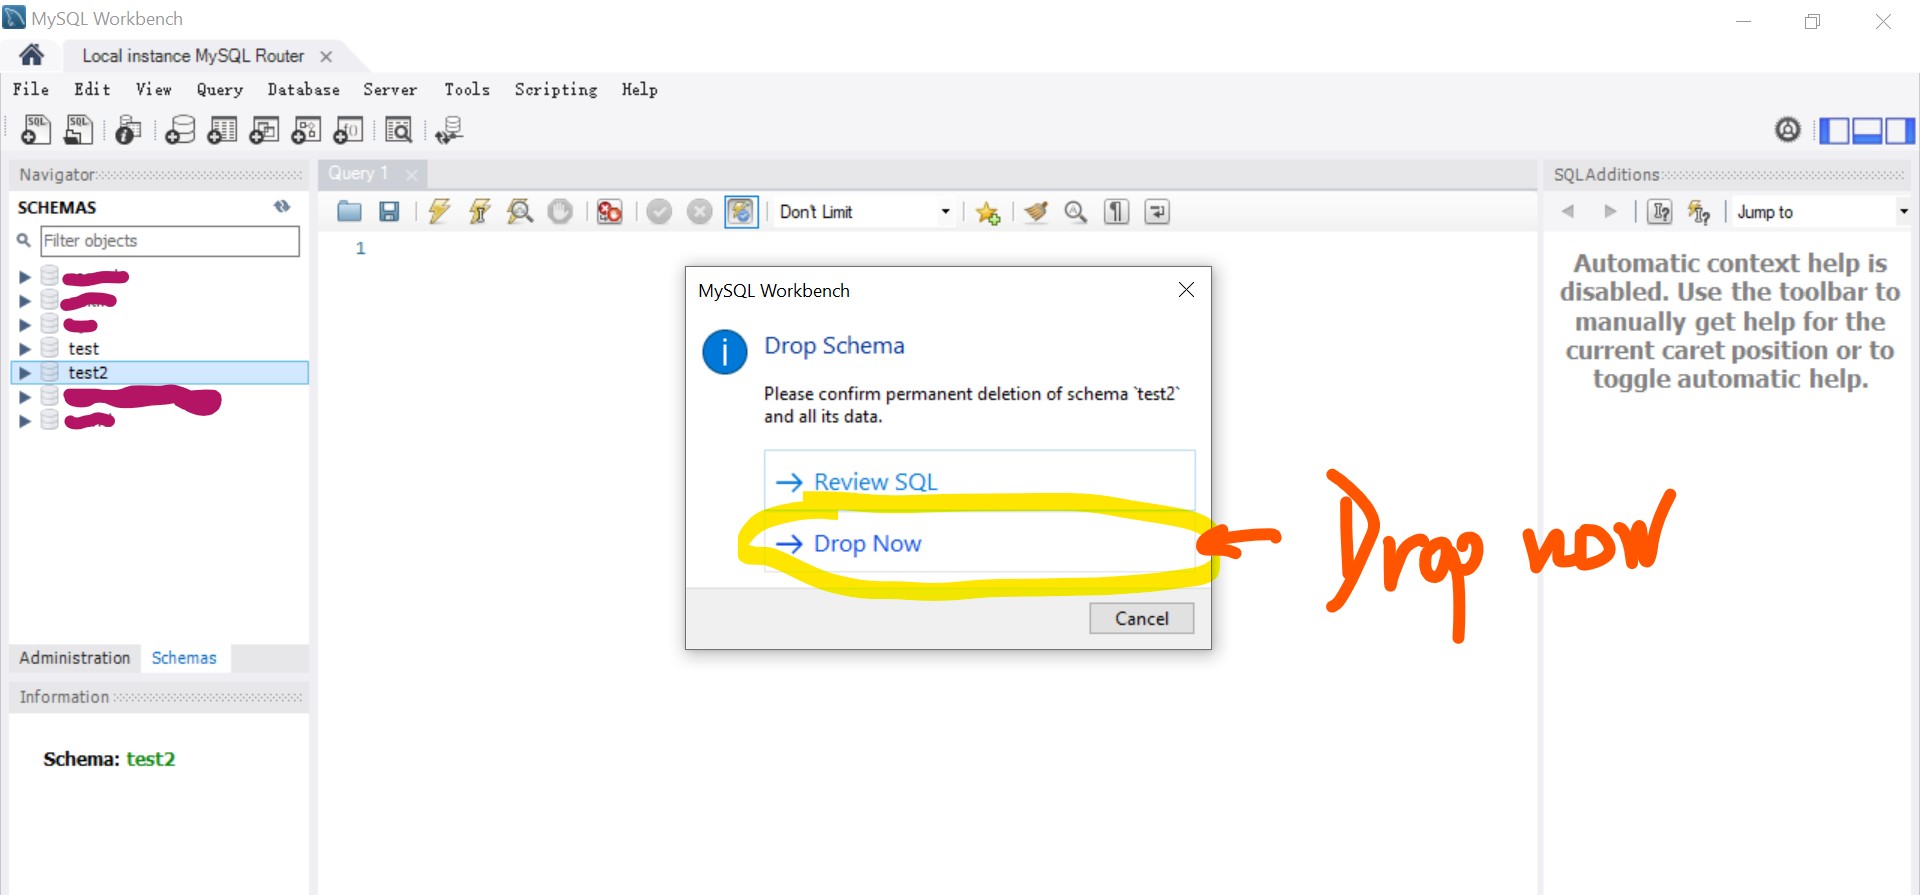Save script with the floppy disk icon
This screenshot has height=895, width=1920.
pyautogui.click(x=389, y=211)
